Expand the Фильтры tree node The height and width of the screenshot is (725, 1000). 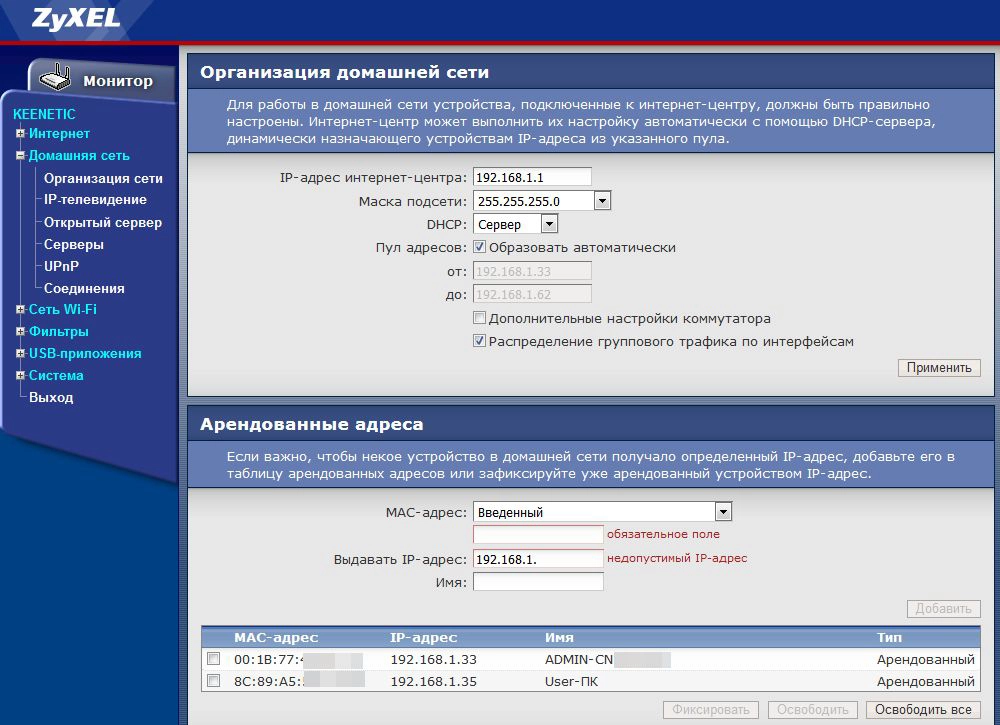20,332
